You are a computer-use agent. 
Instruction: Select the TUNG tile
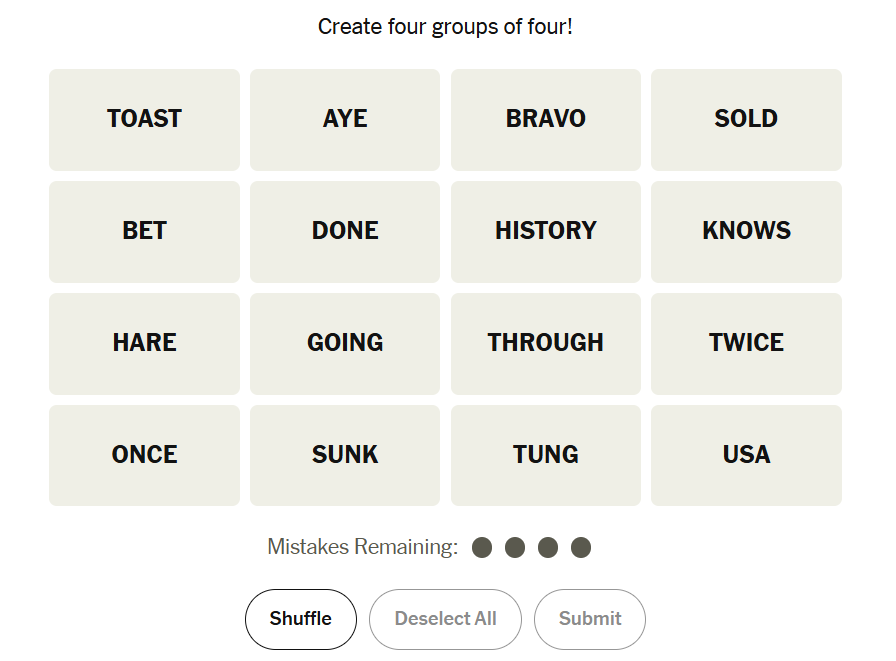546,455
